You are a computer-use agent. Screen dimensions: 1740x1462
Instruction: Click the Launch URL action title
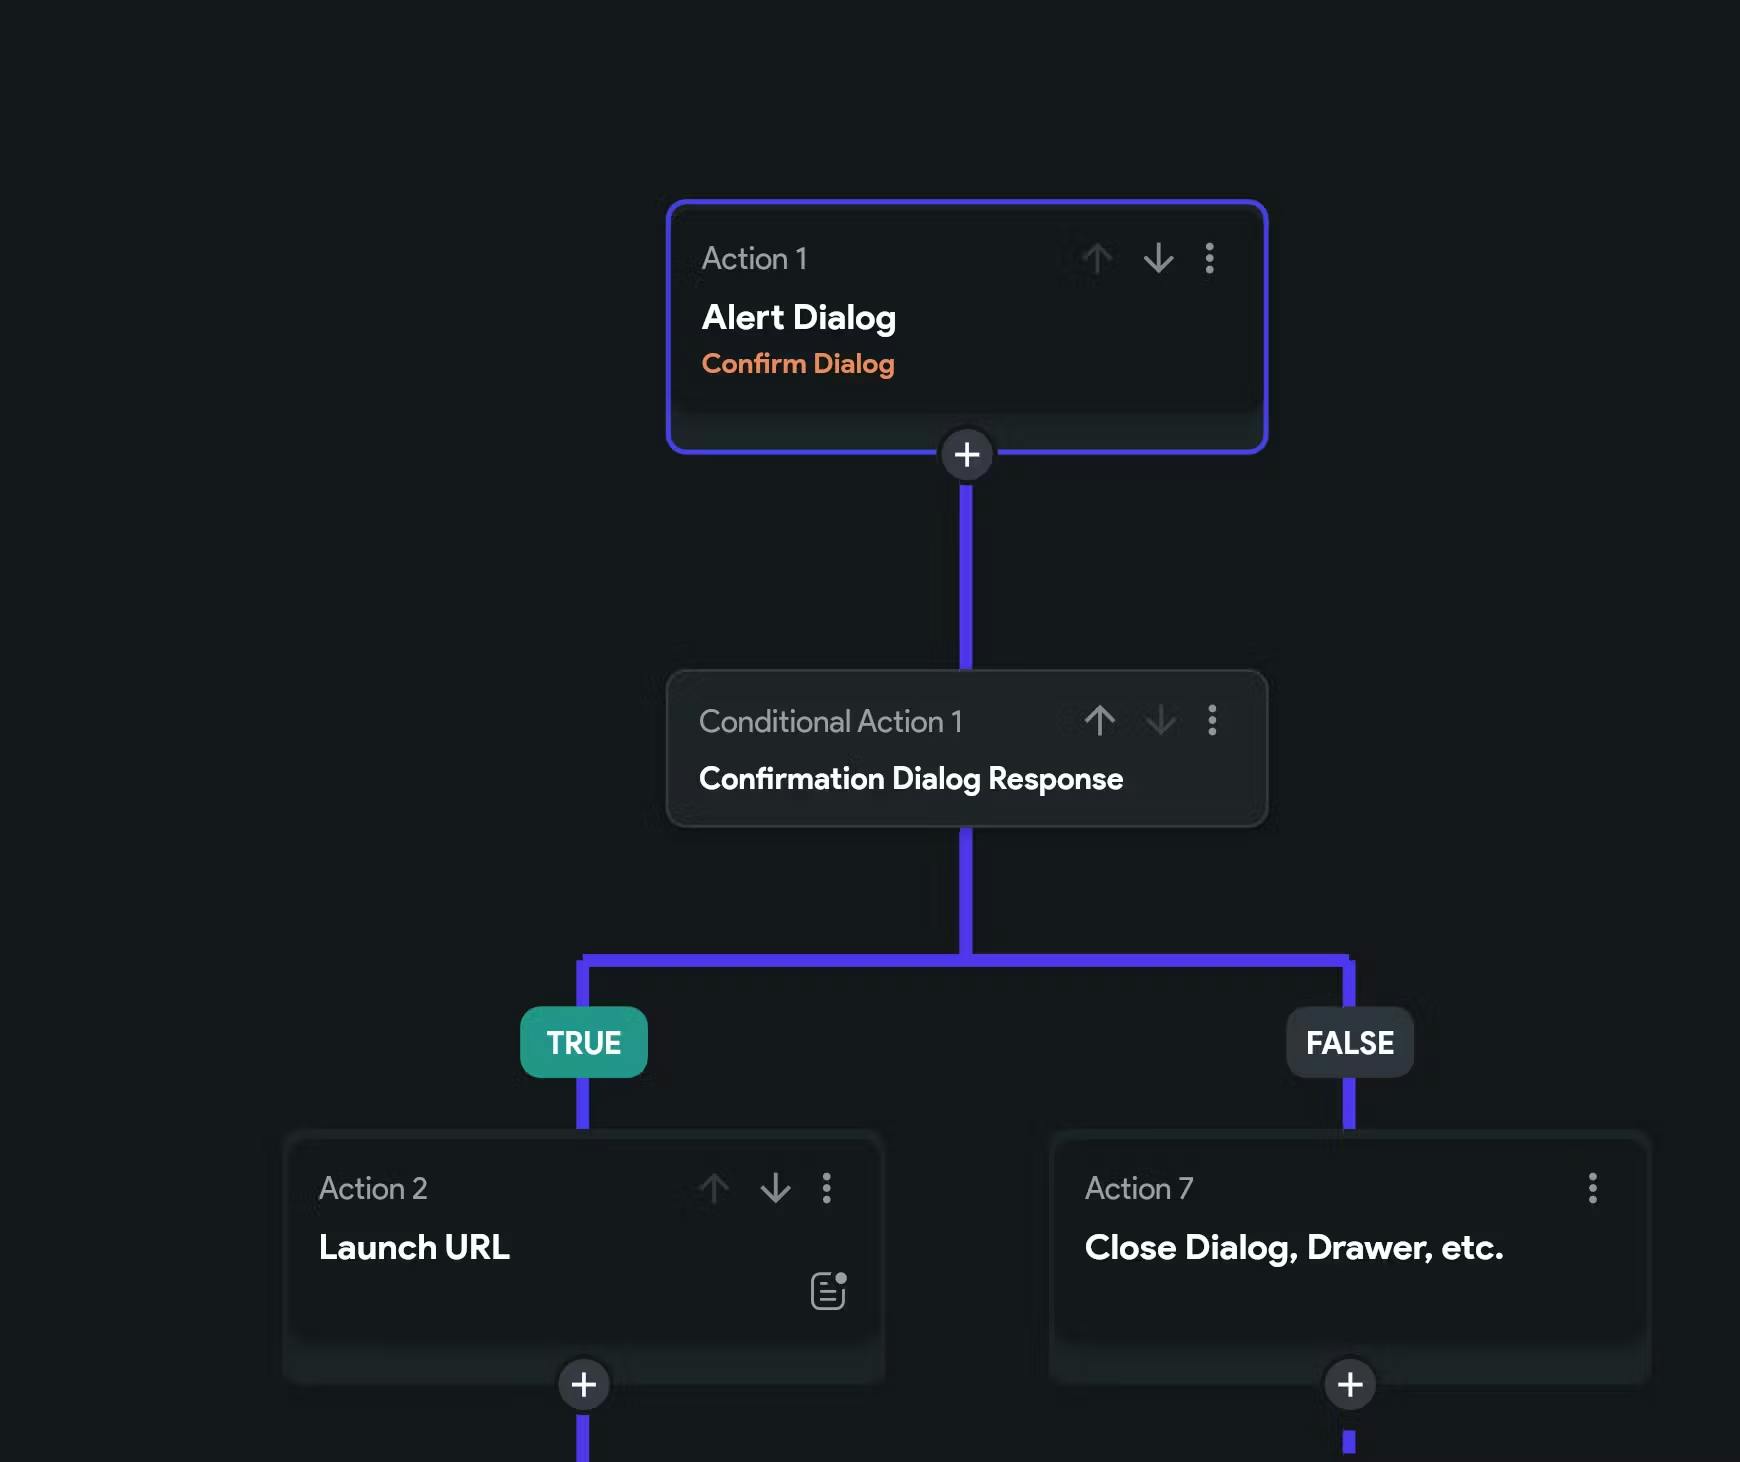(x=414, y=1248)
